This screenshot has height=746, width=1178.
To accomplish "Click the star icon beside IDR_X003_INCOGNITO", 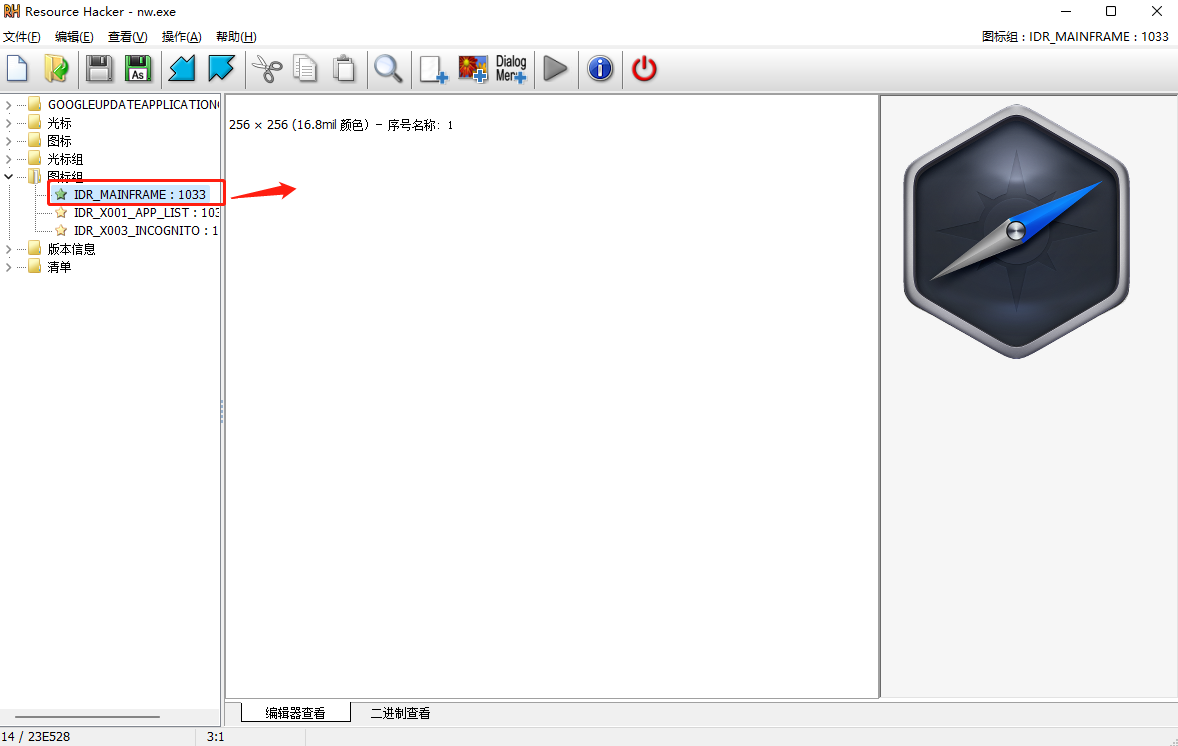I will (x=62, y=231).
